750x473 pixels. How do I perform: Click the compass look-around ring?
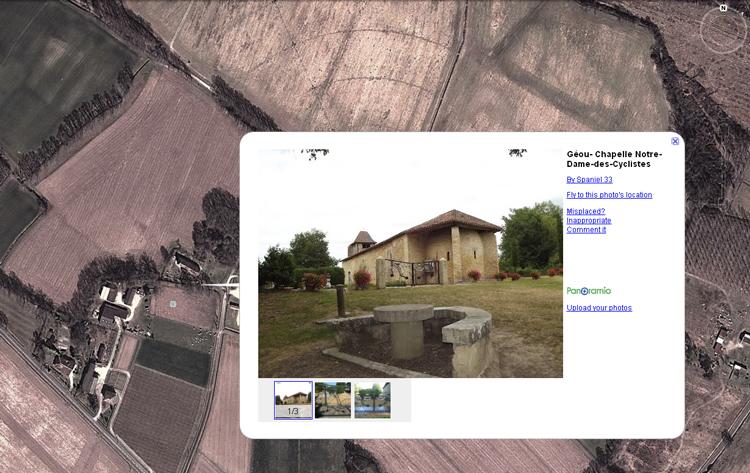pos(722,31)
